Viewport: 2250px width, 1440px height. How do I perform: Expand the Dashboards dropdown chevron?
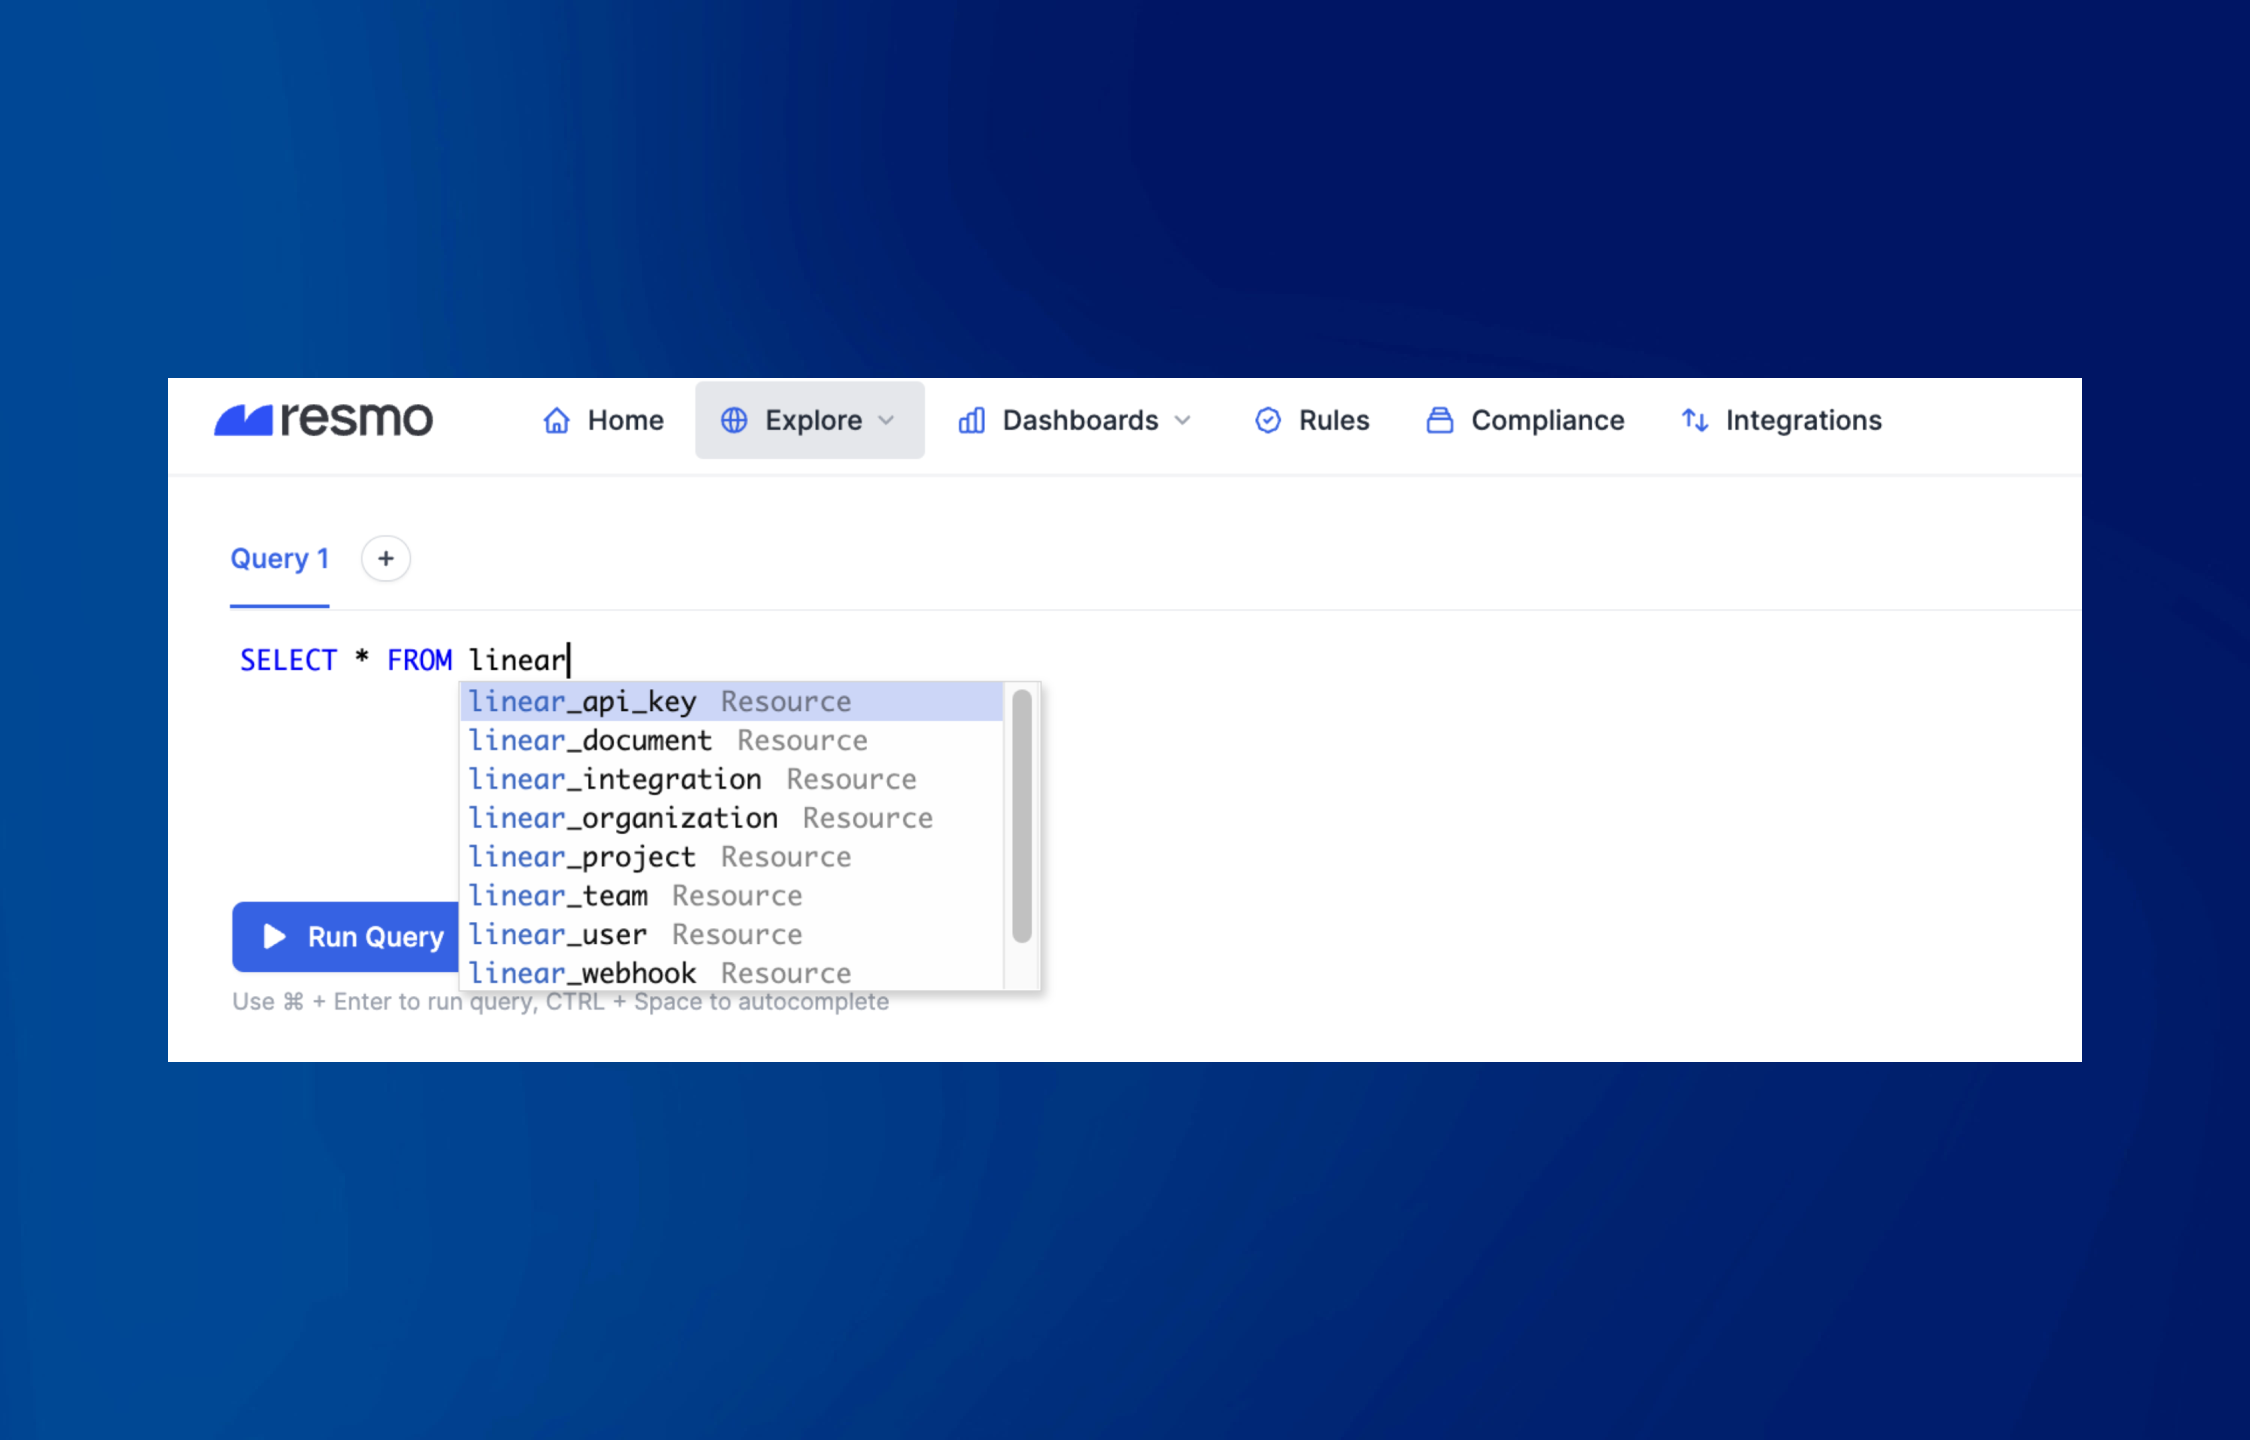pos(1183,420)
